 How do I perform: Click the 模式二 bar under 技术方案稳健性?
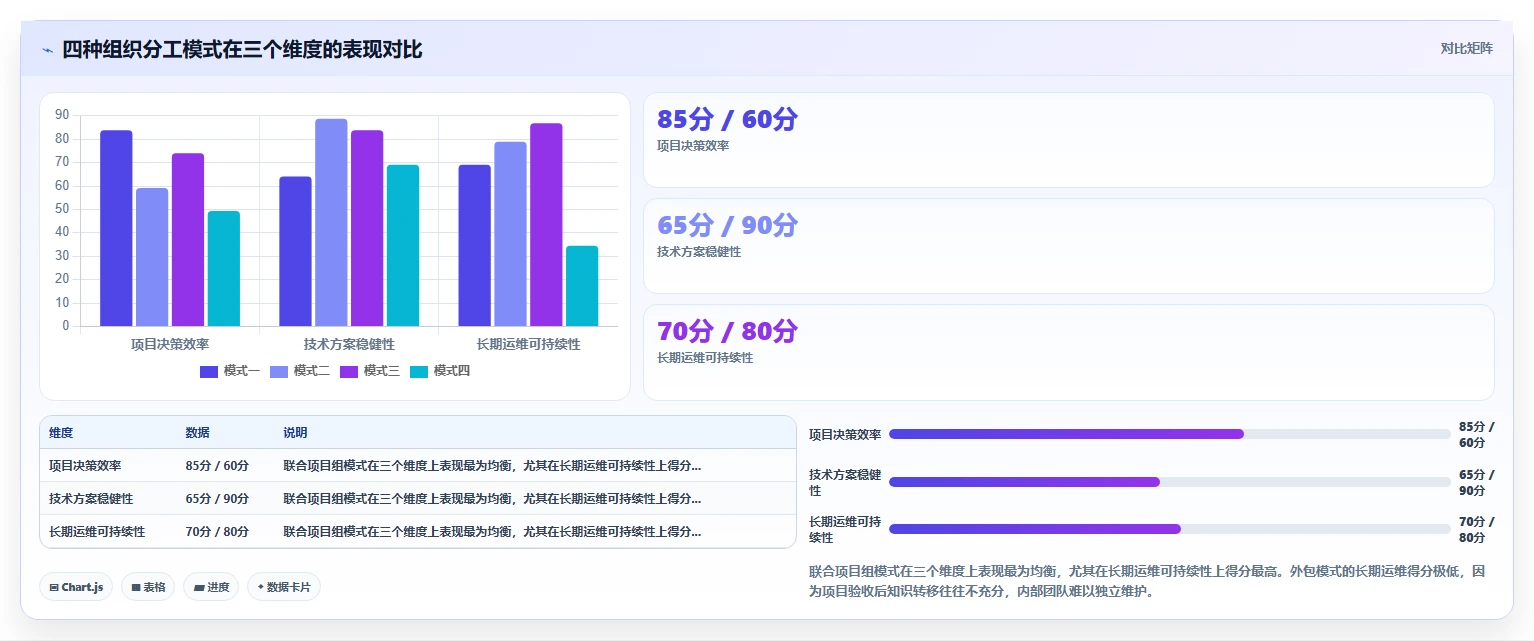(331, 223)
